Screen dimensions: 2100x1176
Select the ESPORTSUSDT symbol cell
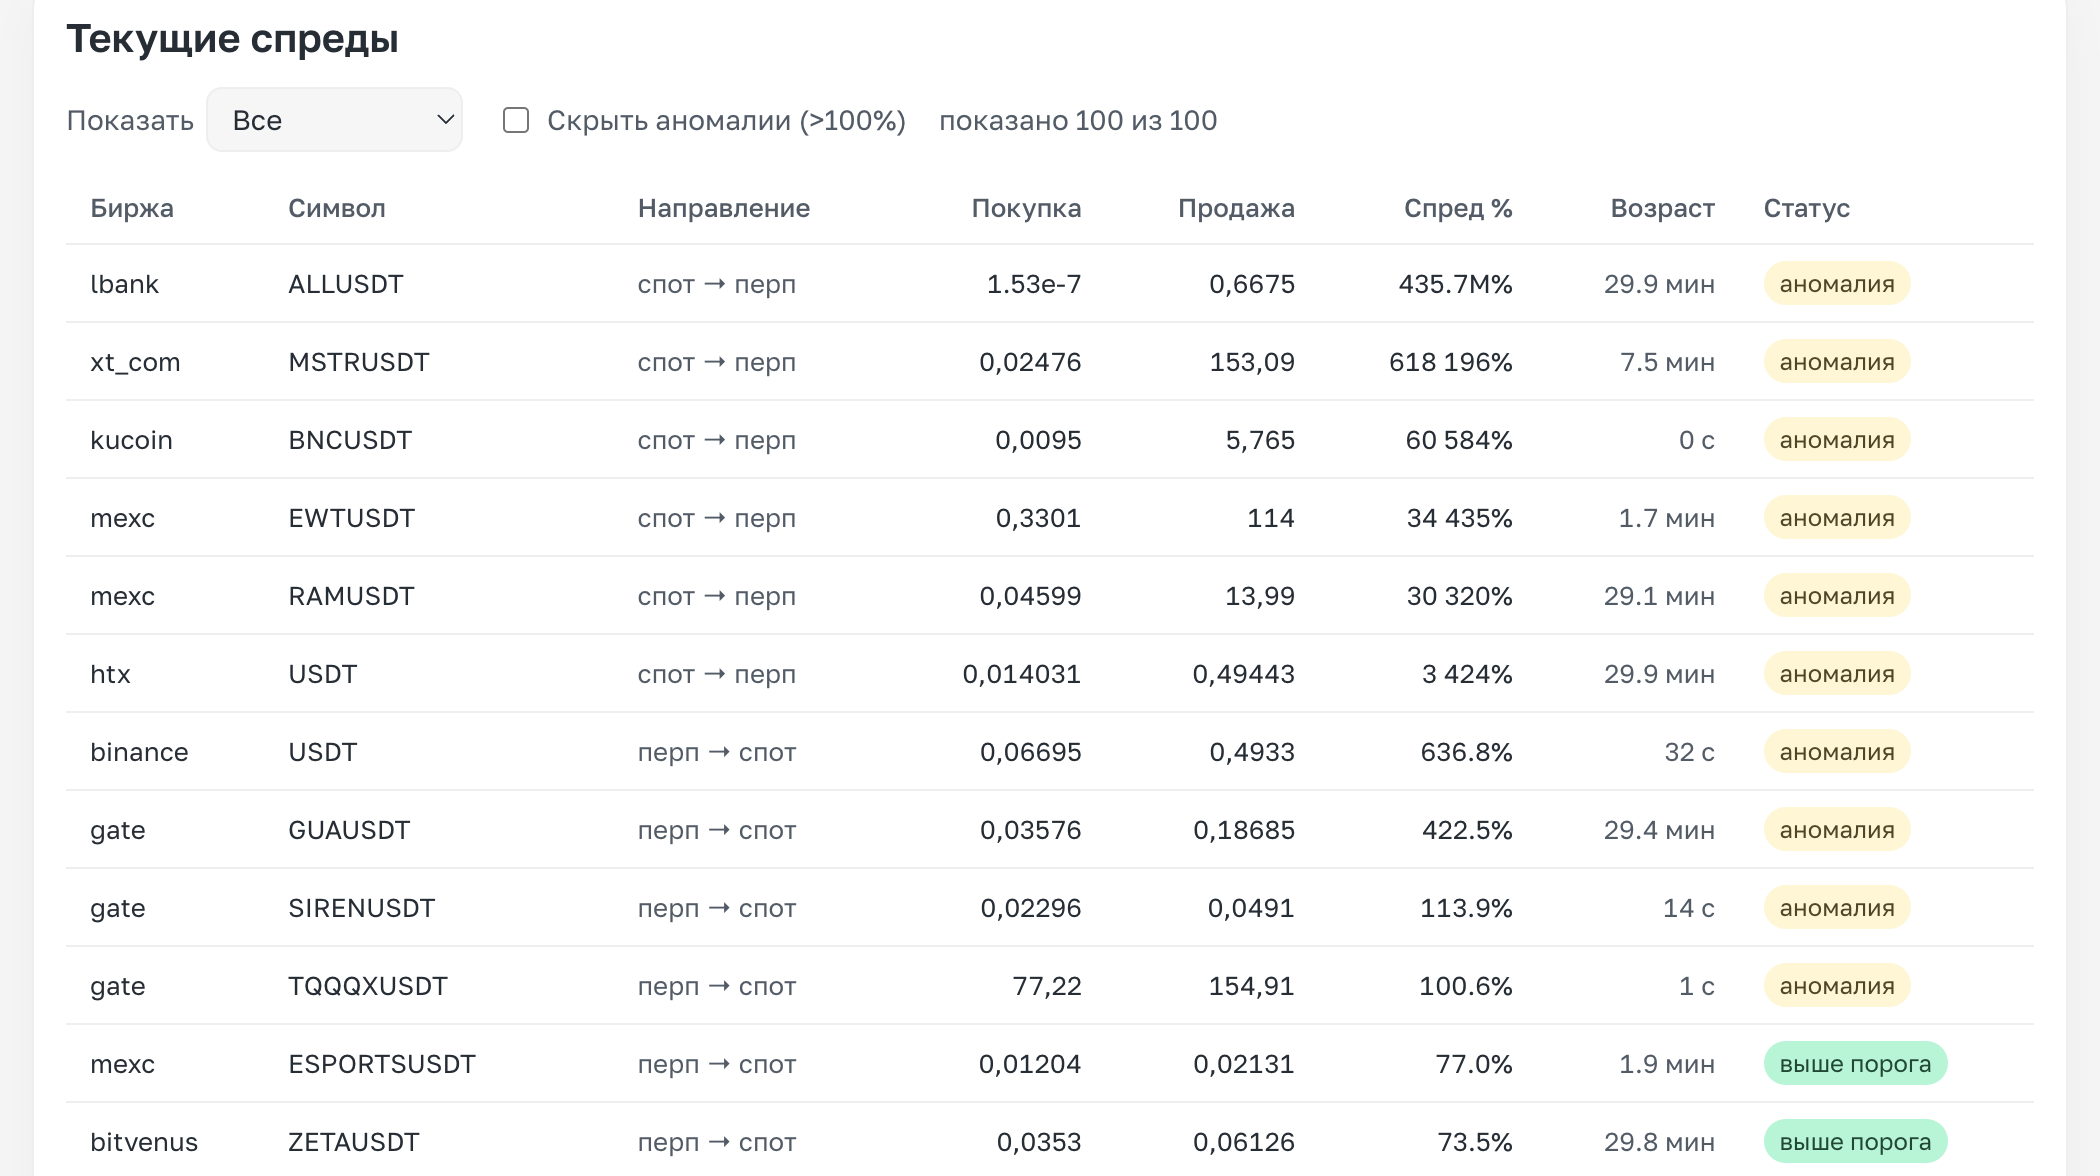(382, 1064)
